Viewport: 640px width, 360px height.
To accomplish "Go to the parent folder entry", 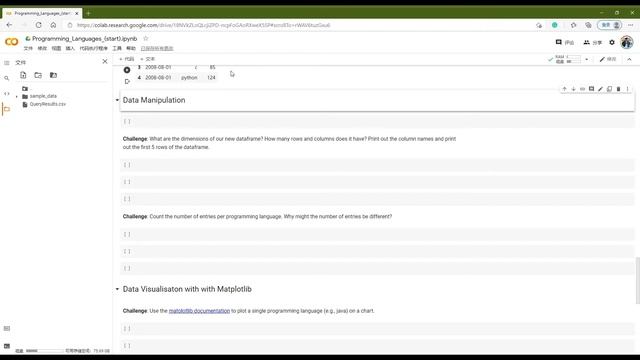I will click(26, 89).
